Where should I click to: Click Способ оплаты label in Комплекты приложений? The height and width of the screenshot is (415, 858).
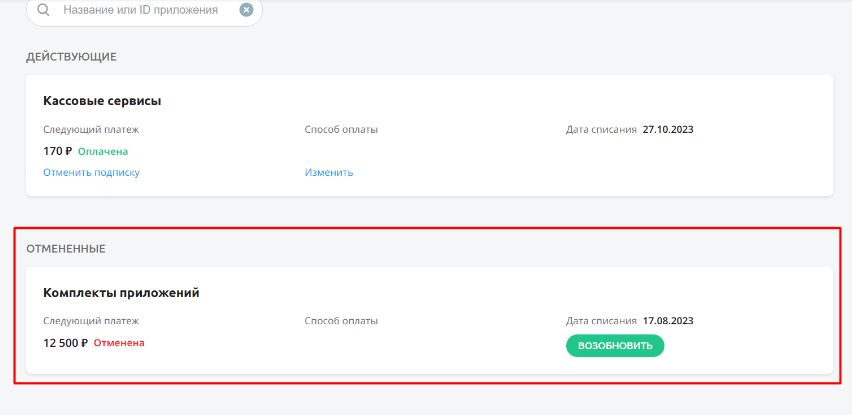pos(341,321)
